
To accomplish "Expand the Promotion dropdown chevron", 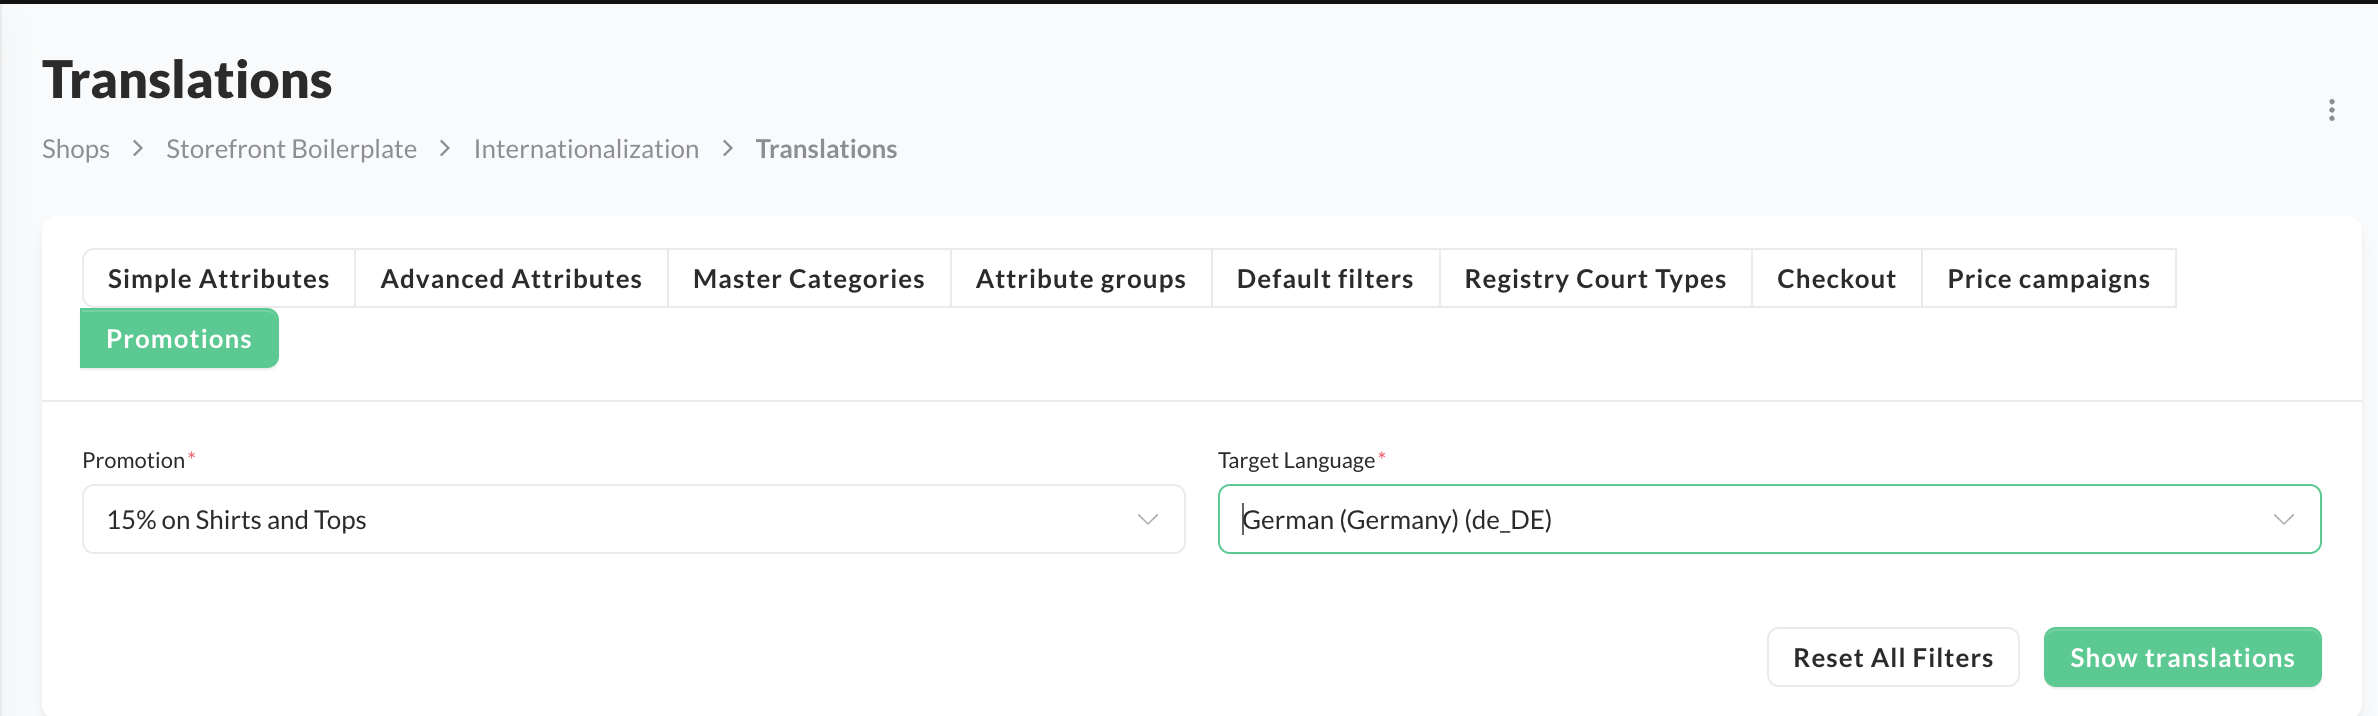I will pyautogui.click(x=1147, y=519).
